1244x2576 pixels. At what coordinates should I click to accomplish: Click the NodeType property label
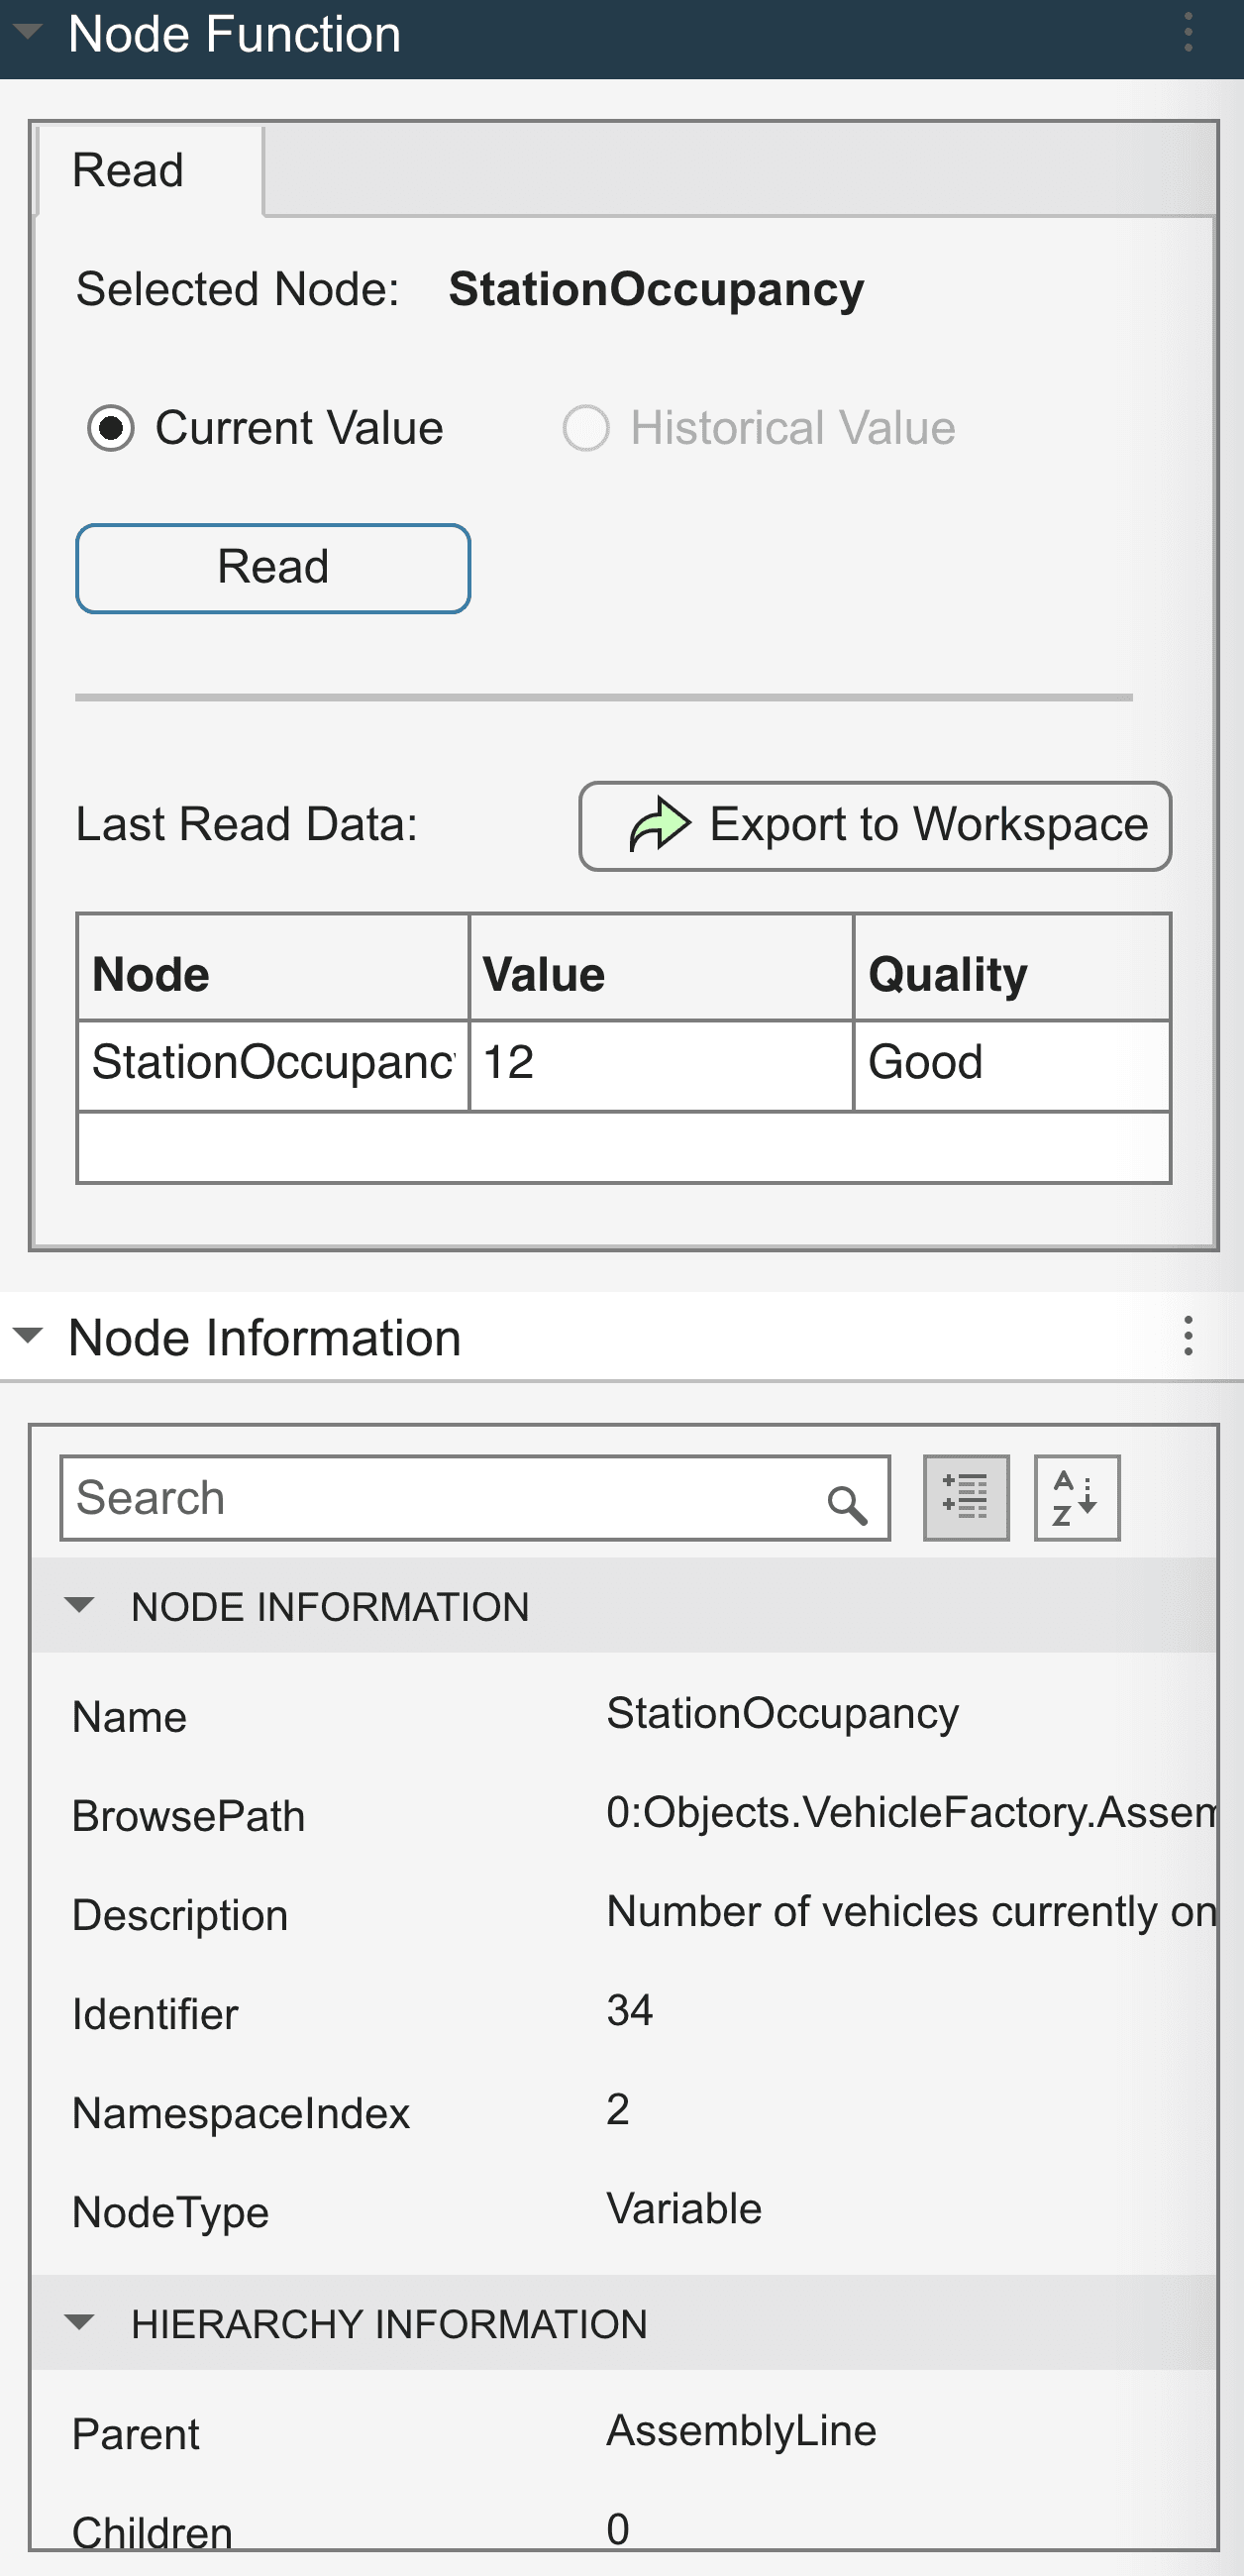[x=171, y=2213]
